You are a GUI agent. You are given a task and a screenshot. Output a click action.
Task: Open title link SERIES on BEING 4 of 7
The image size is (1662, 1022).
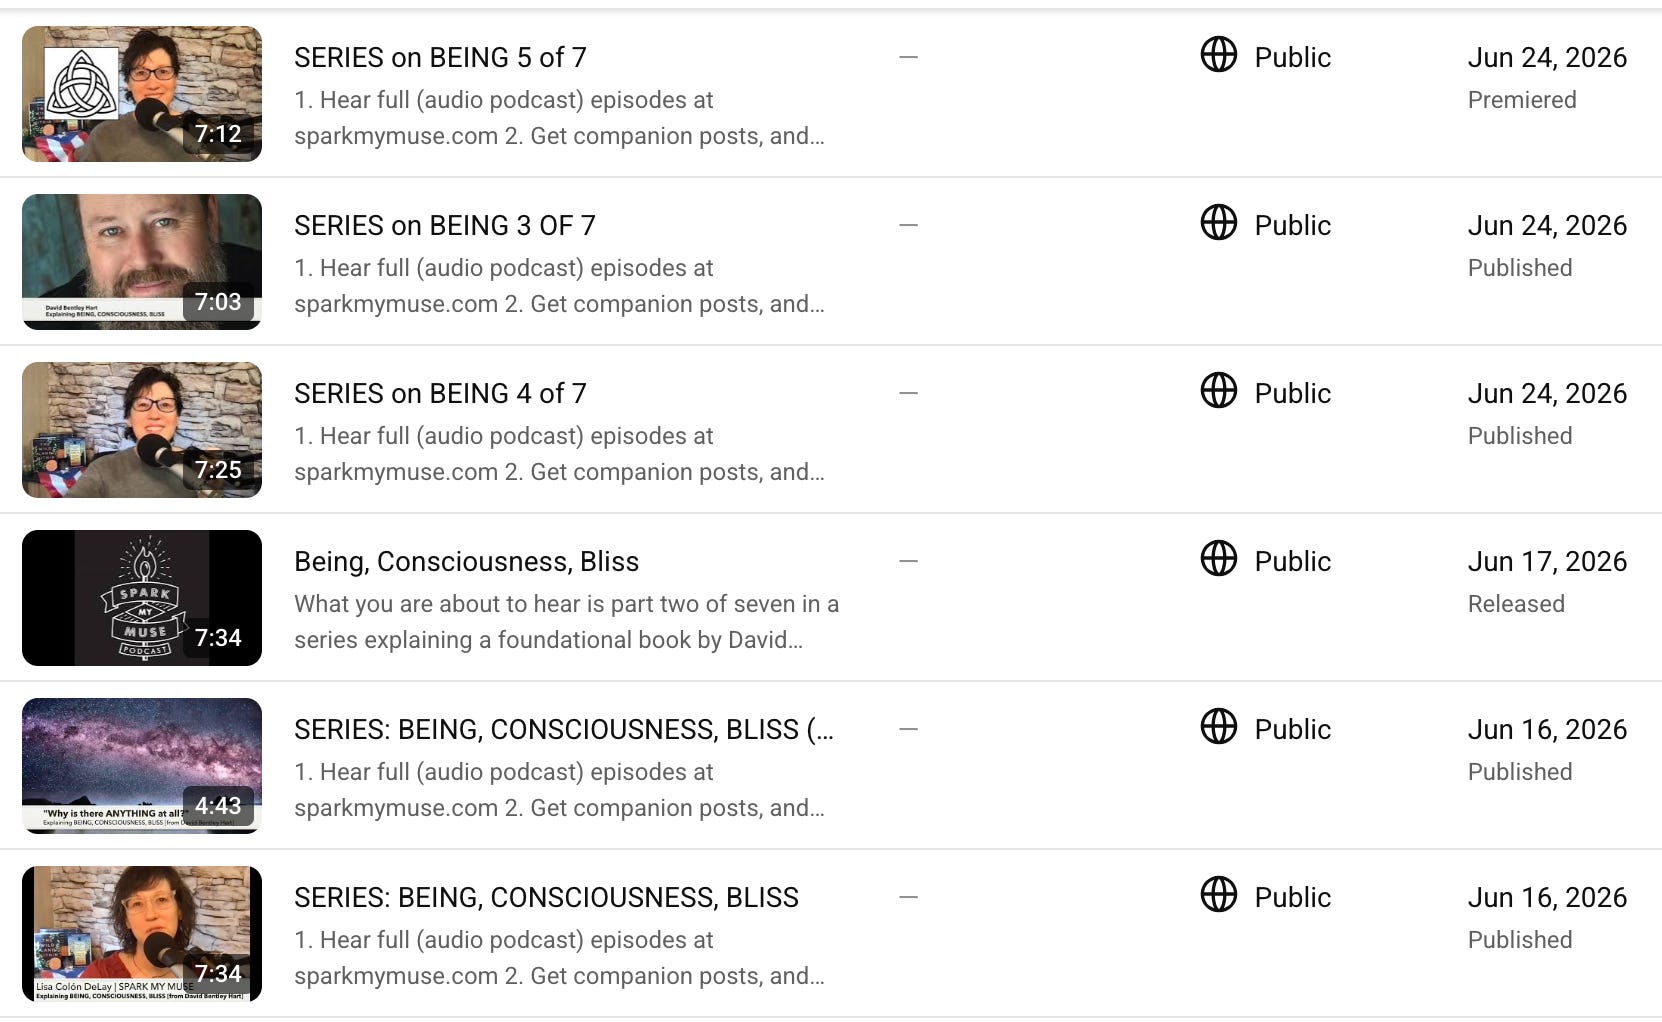pyautogui.click(x=440, y=394)
